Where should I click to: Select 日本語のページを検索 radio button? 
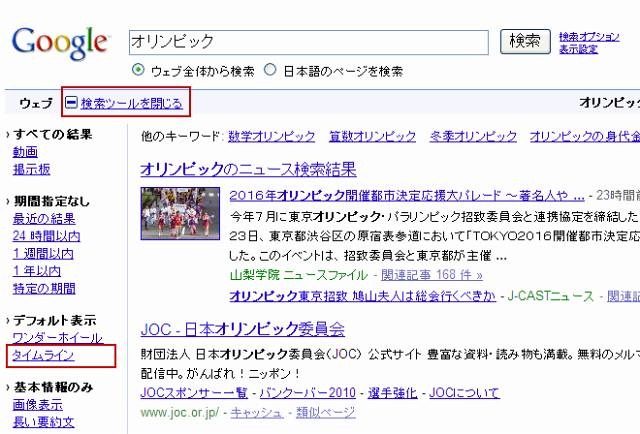(270, 70)
